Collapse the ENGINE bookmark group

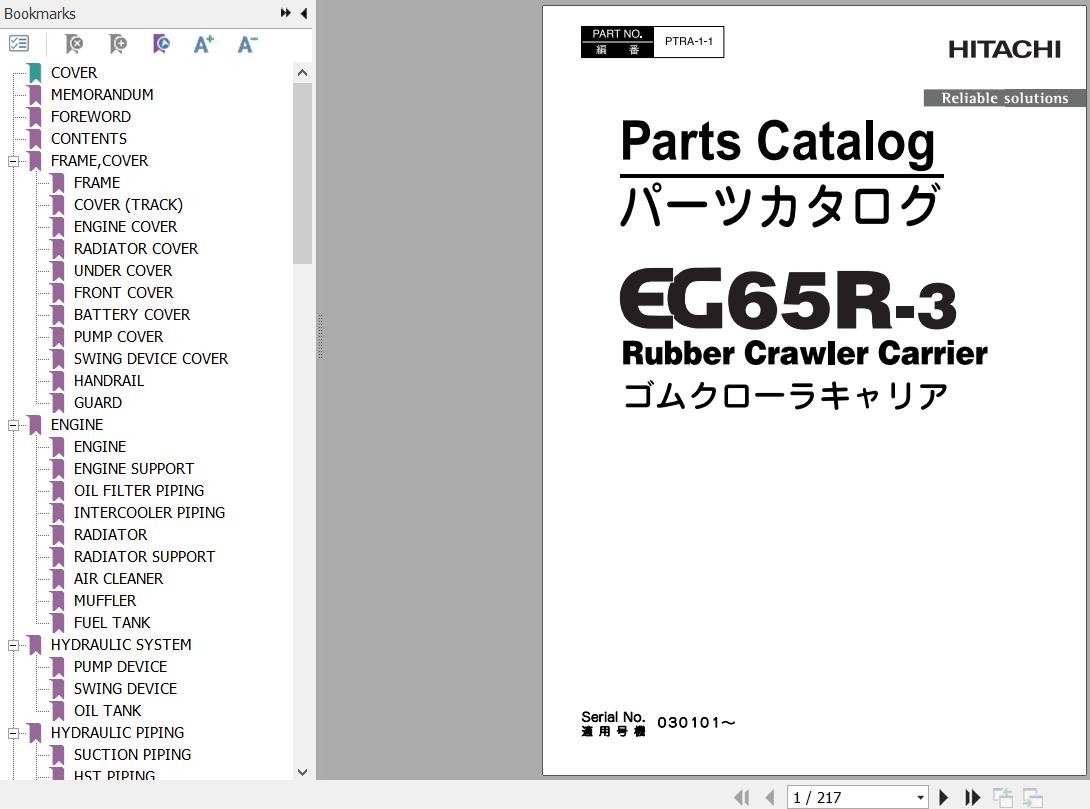coord(14,425)
